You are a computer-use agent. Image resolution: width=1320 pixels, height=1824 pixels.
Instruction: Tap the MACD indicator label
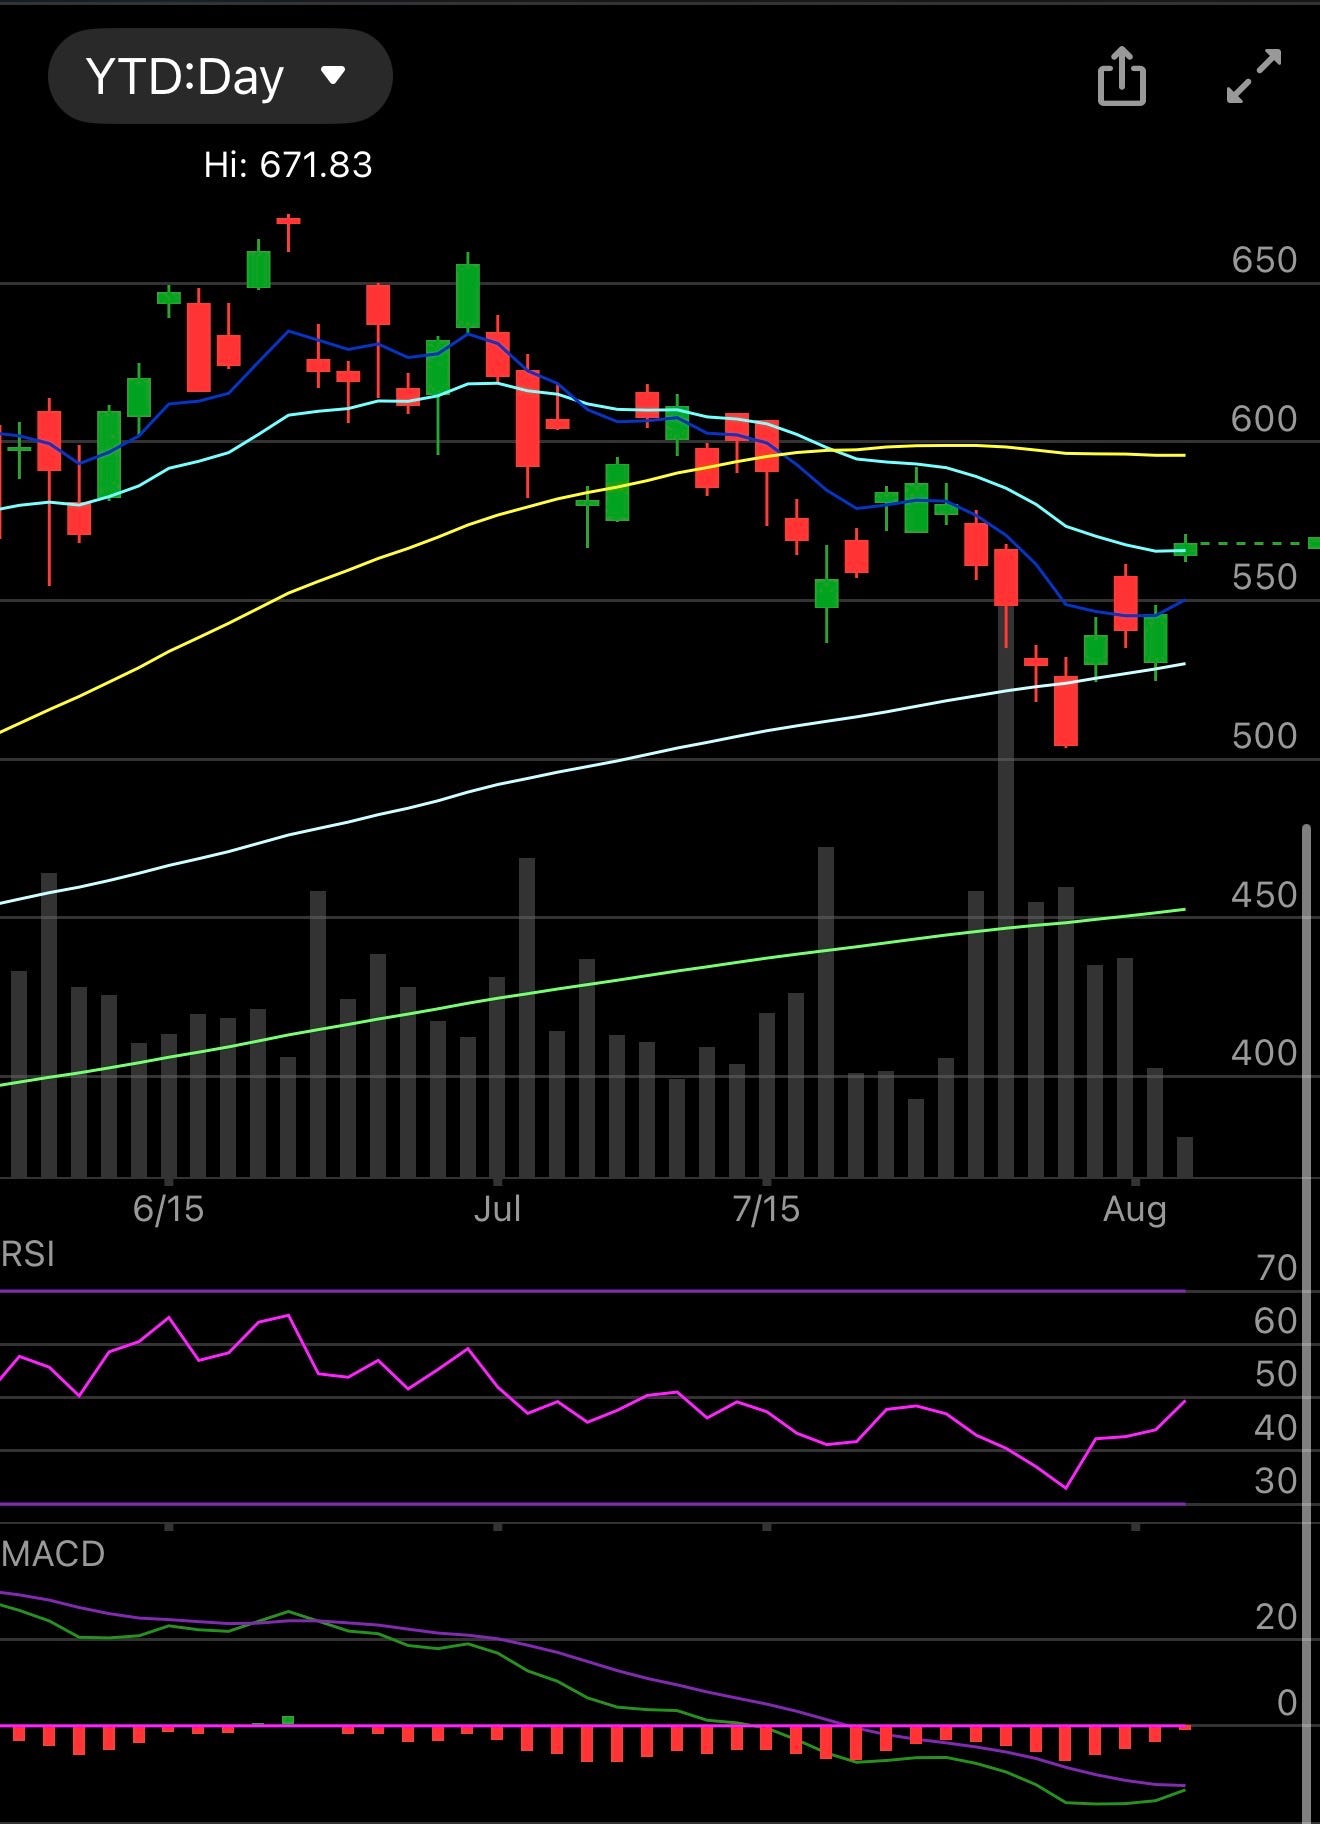53,1554
